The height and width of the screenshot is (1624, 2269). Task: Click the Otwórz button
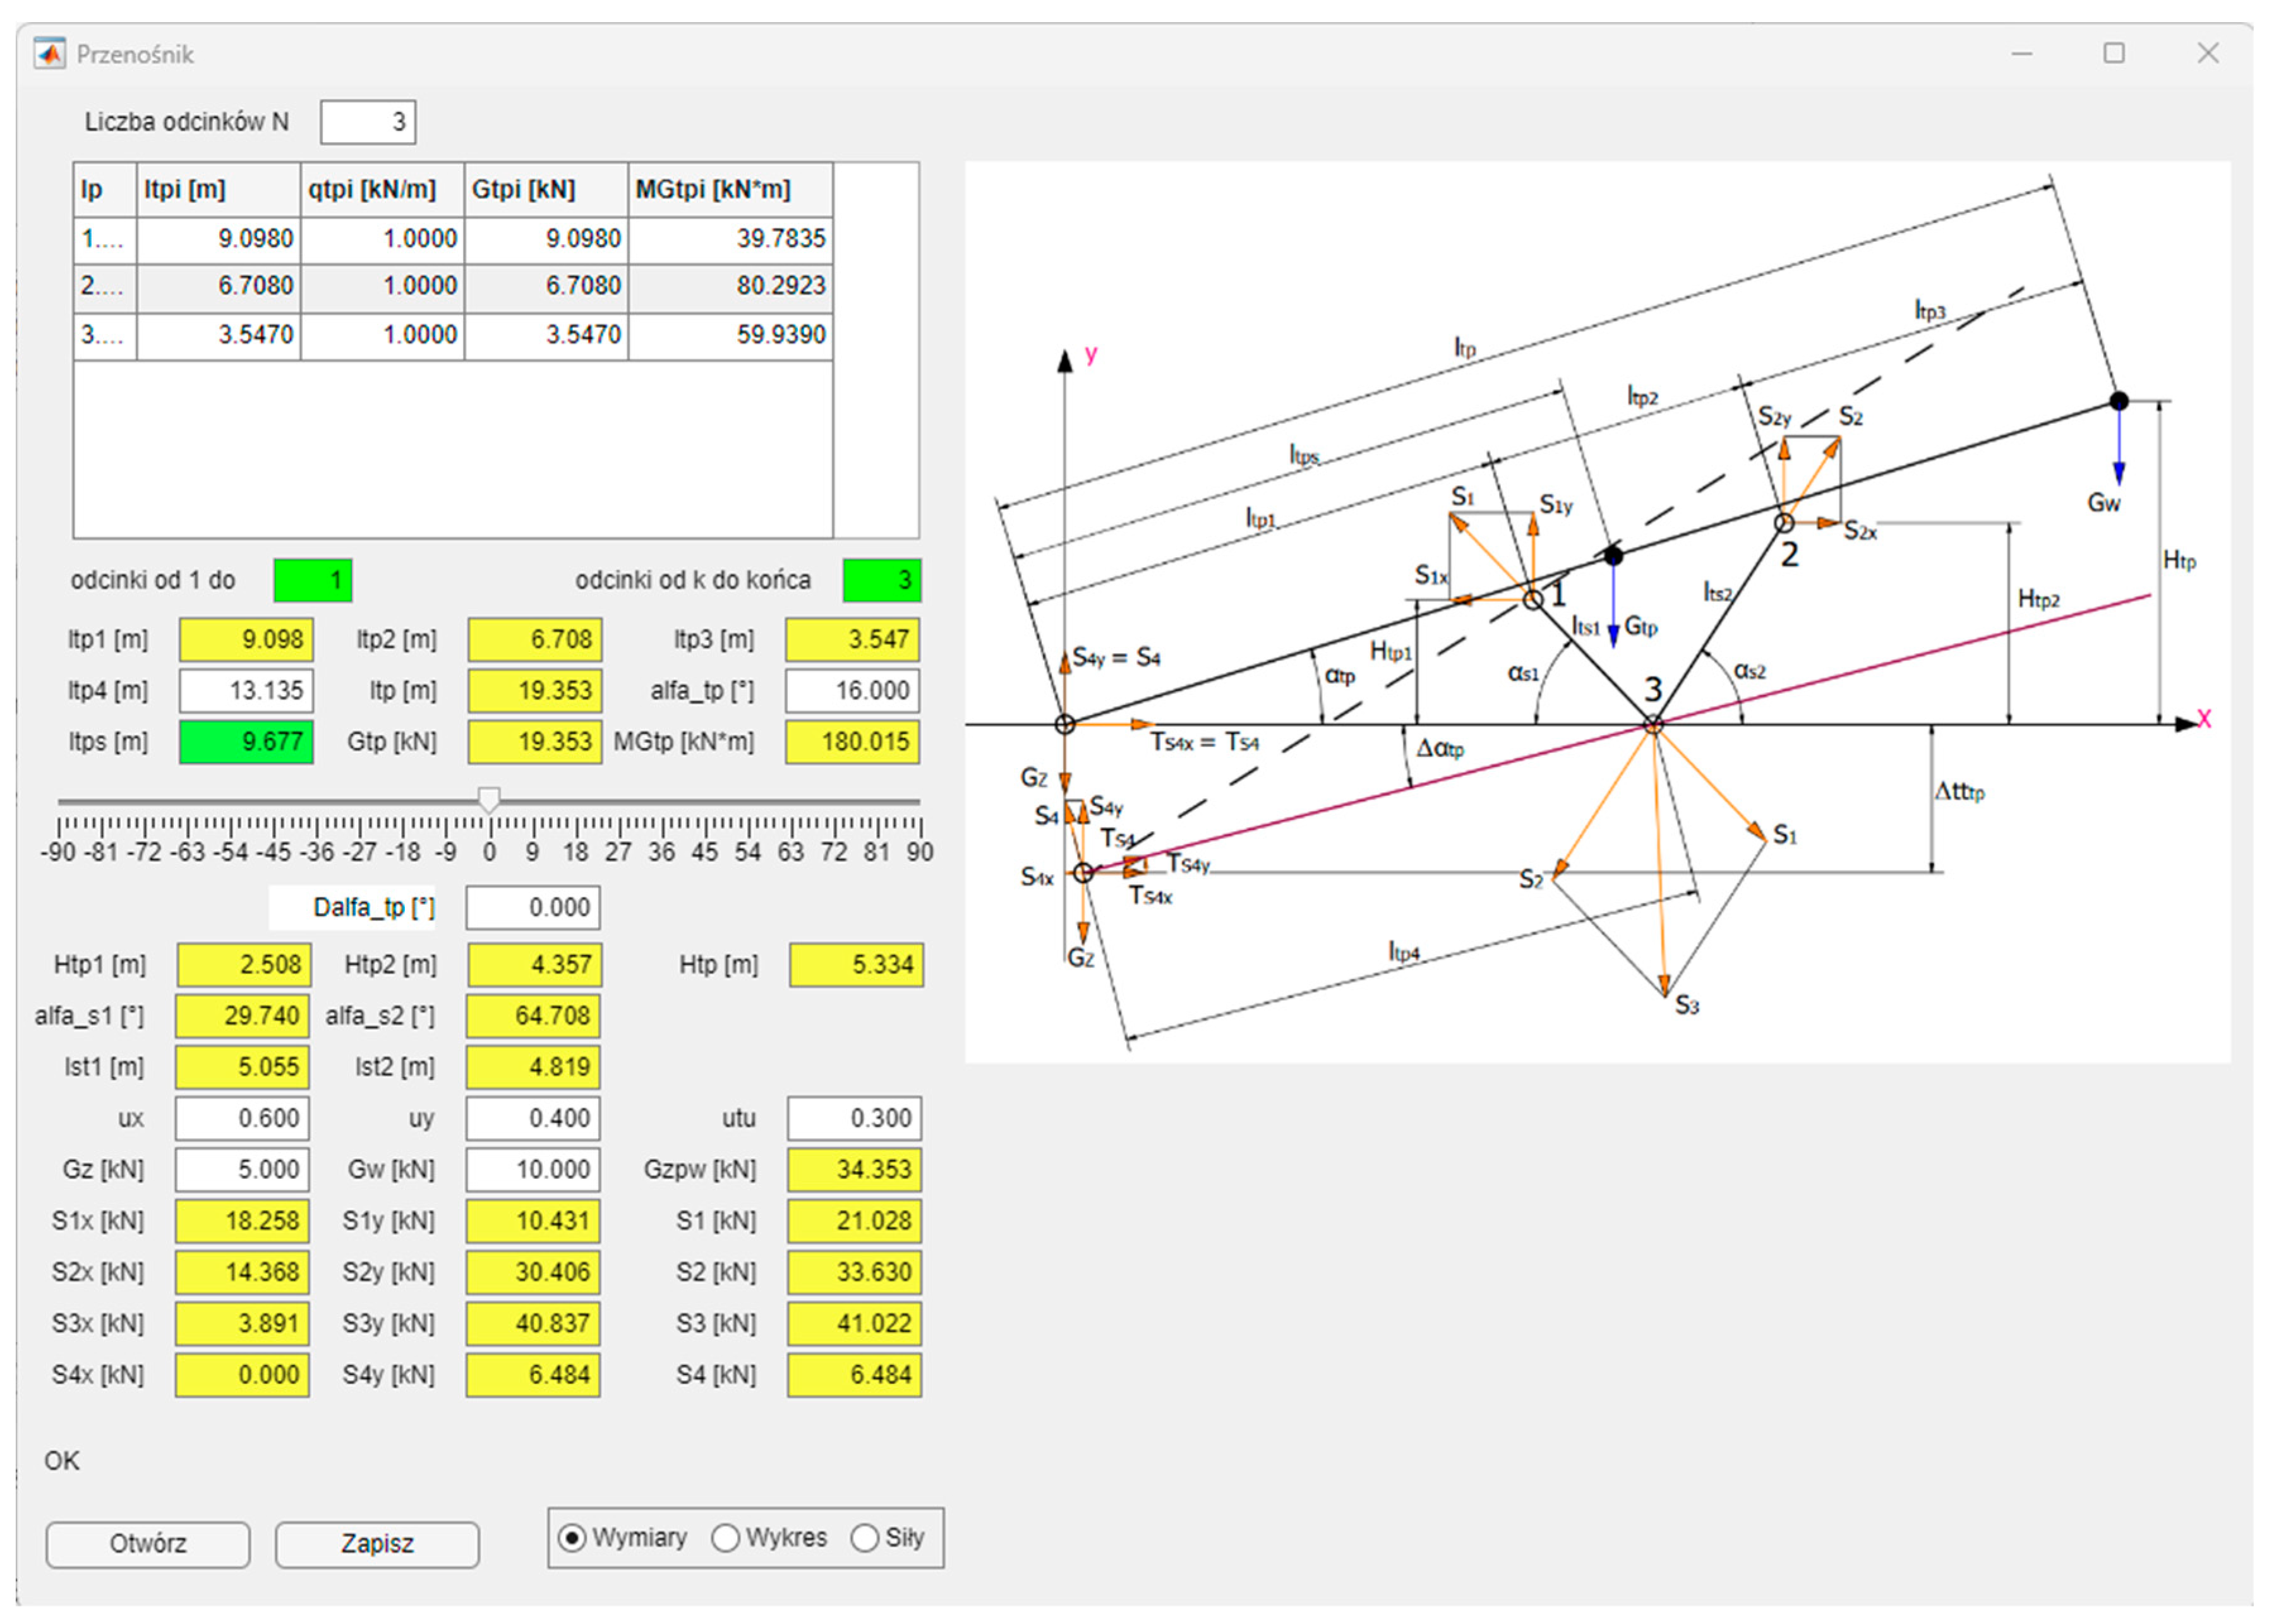tap(148, 1543)
